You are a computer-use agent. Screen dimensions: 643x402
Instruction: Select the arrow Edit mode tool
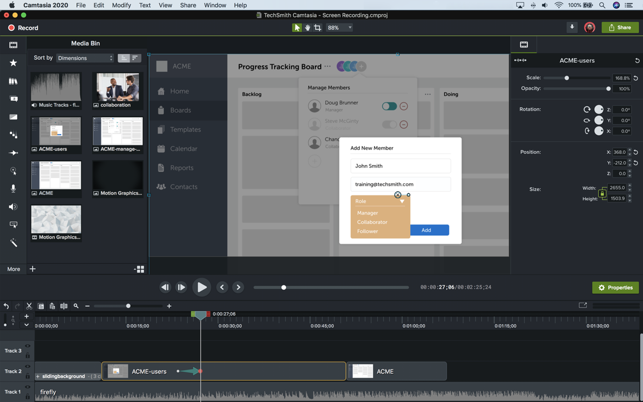point(296,27)
